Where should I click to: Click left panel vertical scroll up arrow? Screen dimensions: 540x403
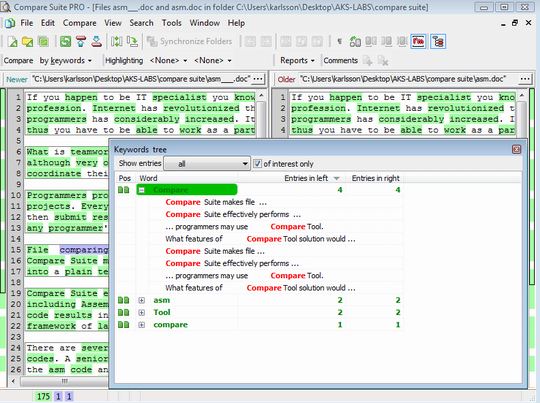261,95
